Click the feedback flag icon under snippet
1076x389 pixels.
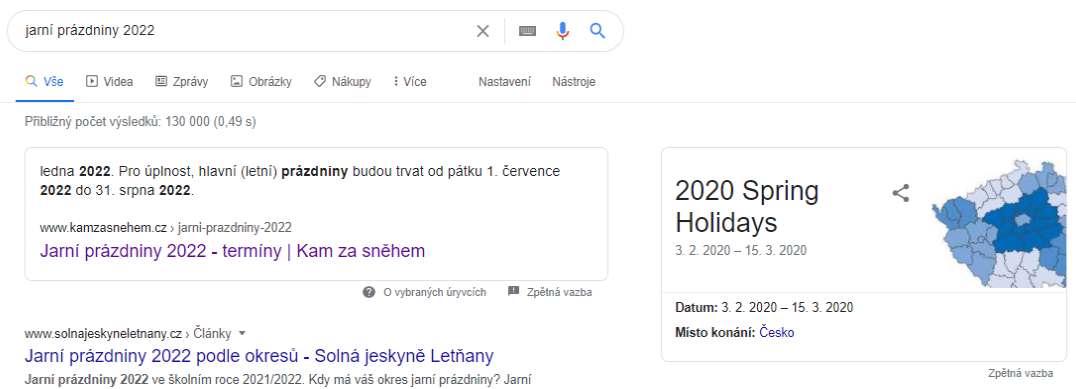[513, 292]
